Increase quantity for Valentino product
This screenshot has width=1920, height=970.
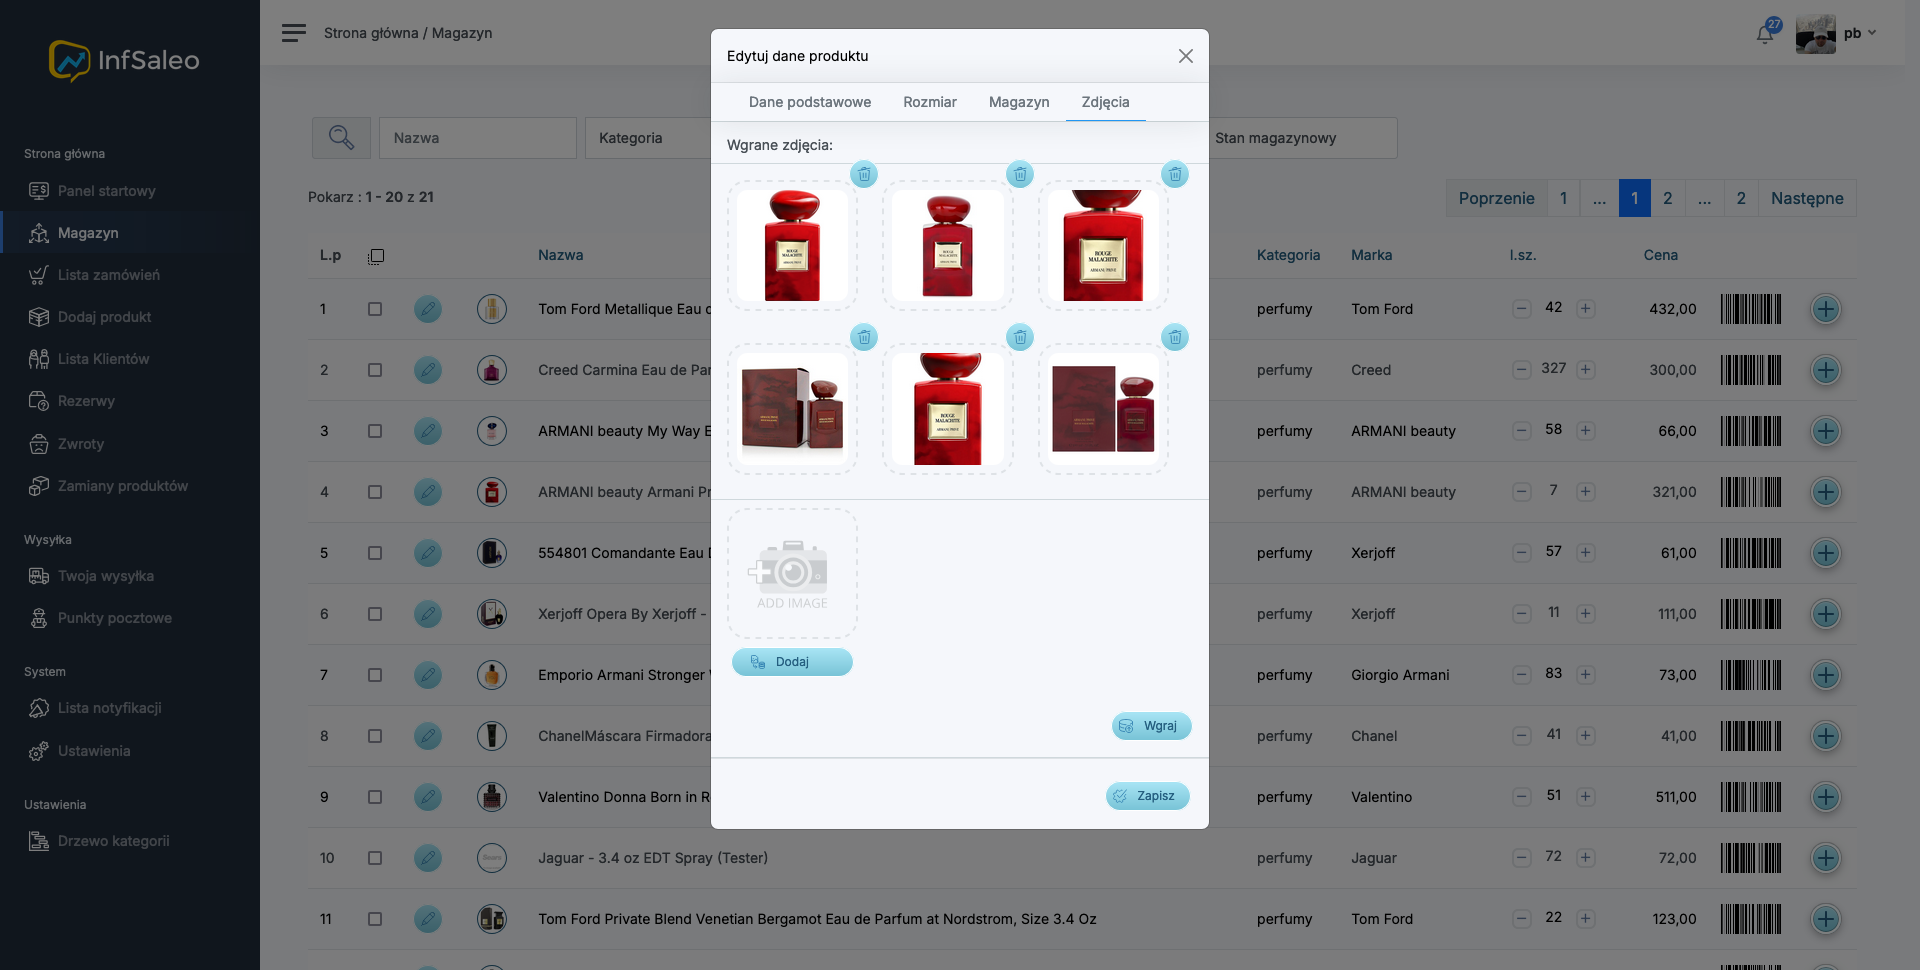click(x=1585, y=797)
